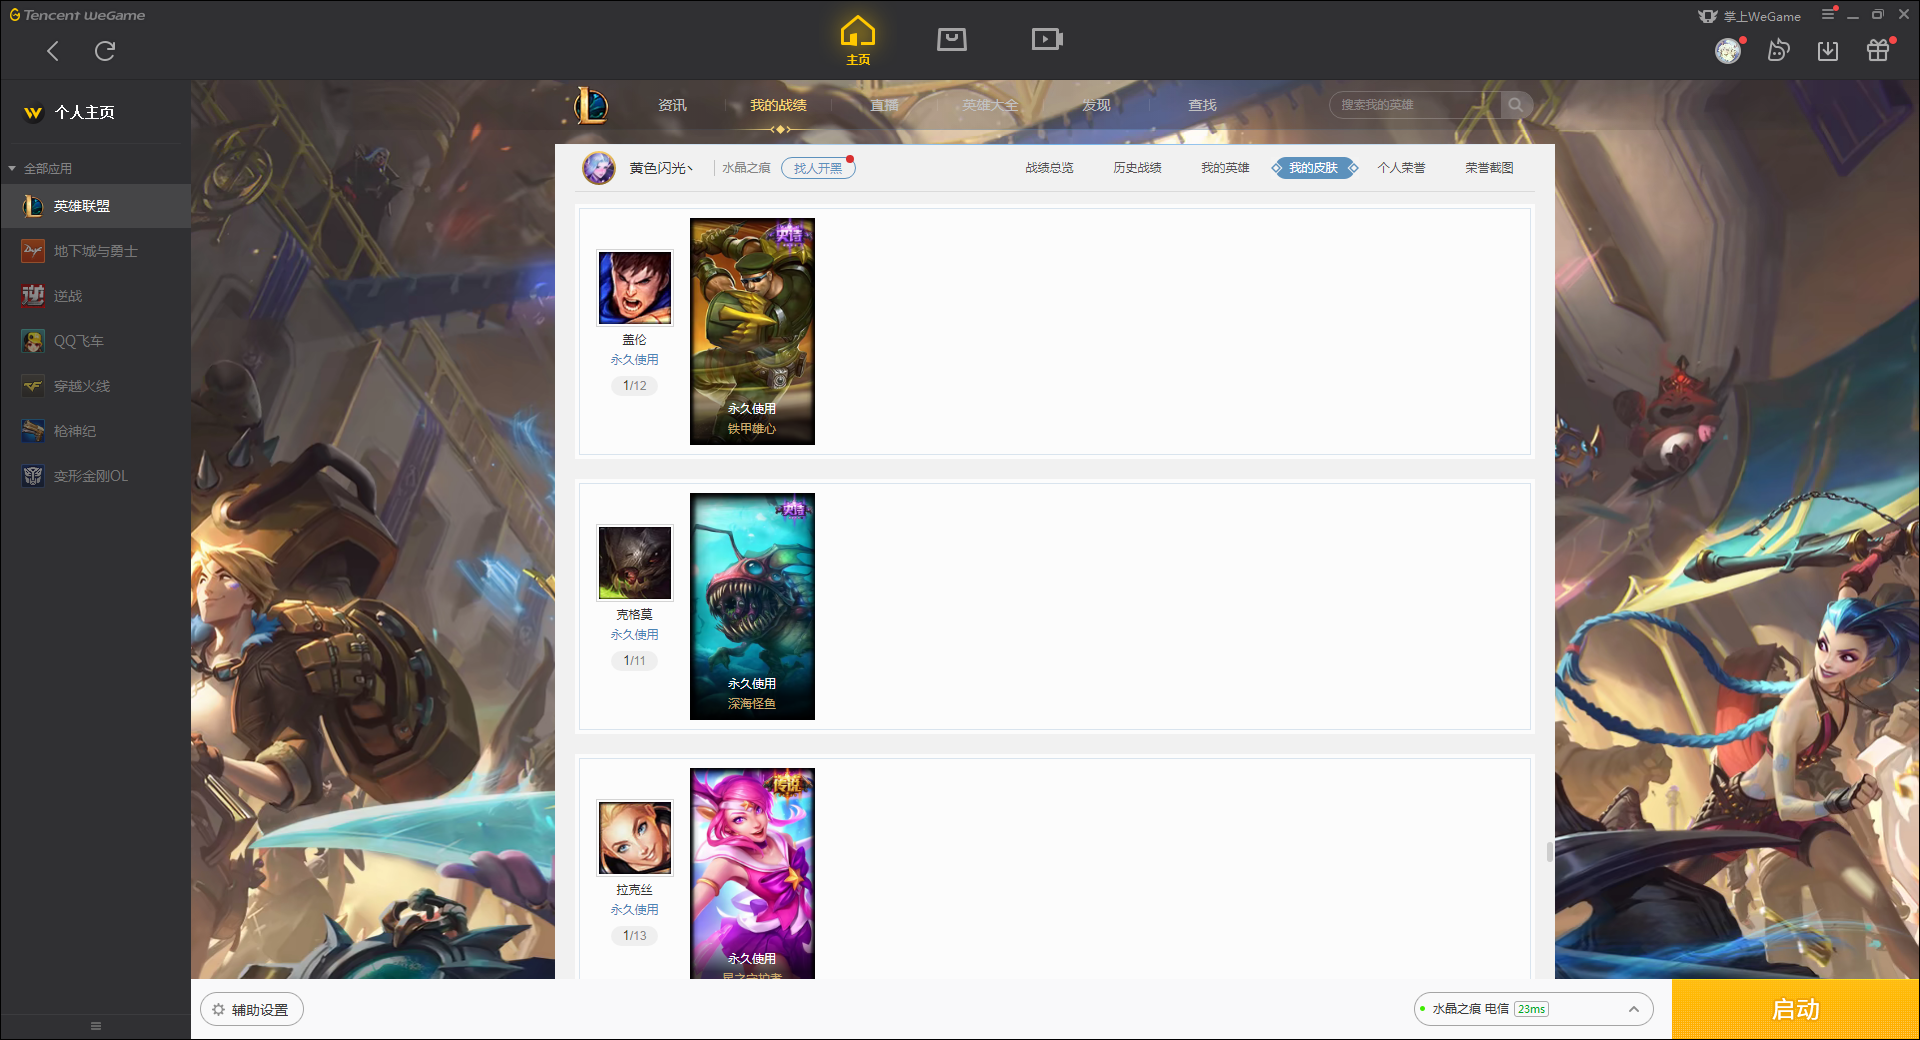
Task: Click the Tencent WeGame logo
Action: point(77,15)
